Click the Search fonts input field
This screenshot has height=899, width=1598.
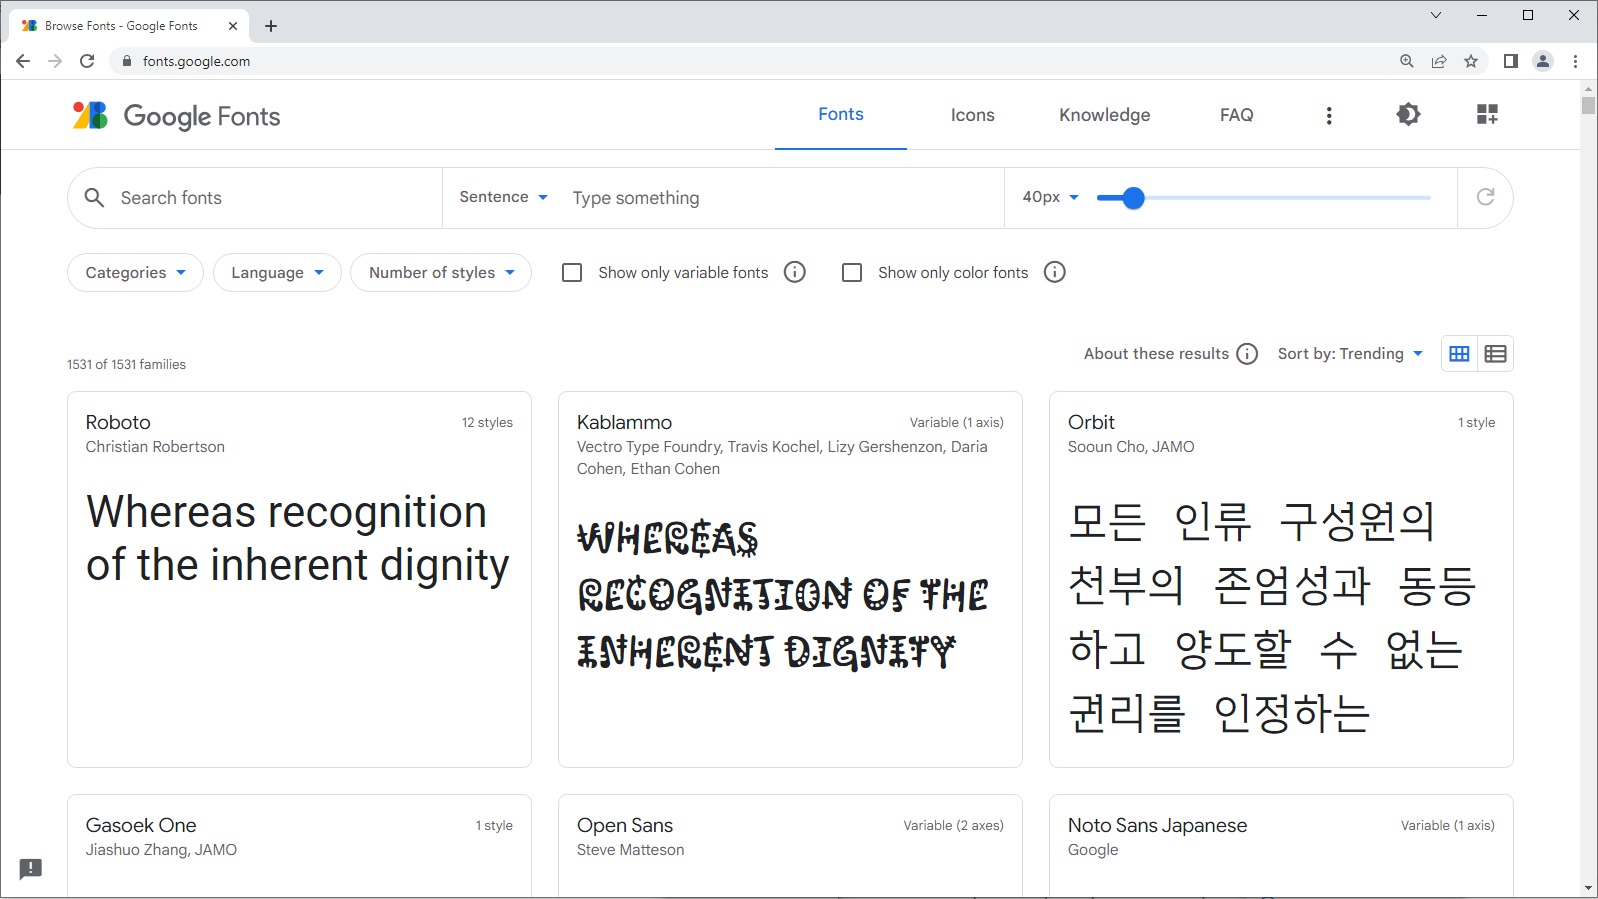pyautogui.click(x=270, y=198)
